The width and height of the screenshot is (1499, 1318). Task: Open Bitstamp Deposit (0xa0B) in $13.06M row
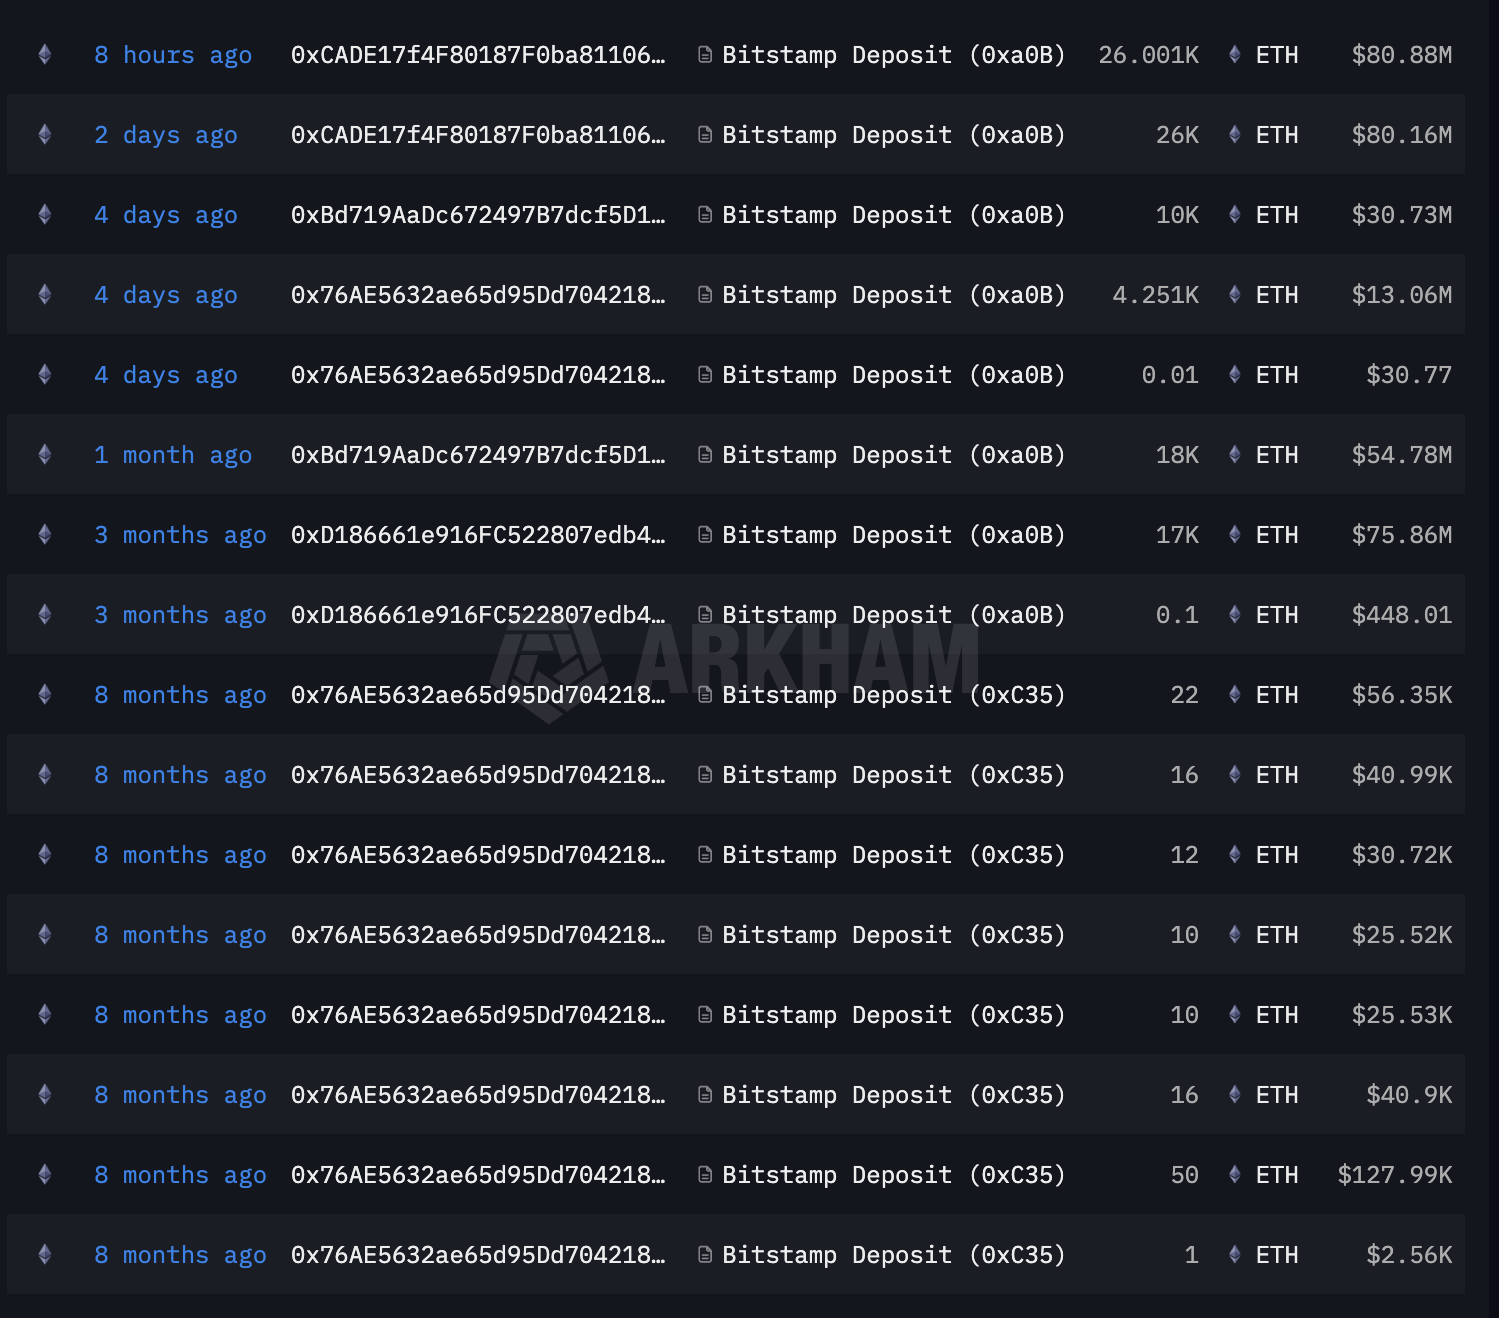[x=894, y=295]
